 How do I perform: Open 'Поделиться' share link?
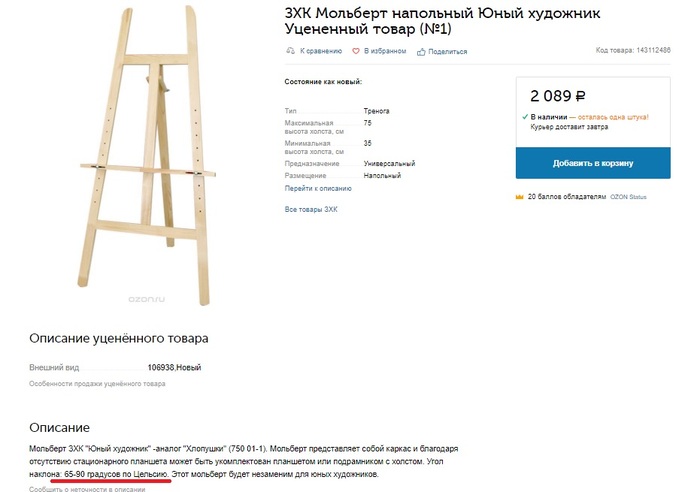tap(448, 52)
